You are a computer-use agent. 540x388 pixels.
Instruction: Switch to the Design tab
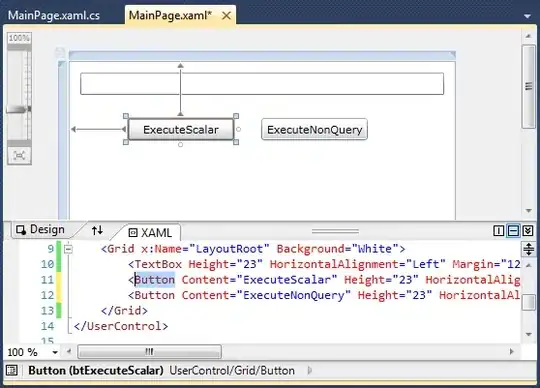(x=41, y=230)
